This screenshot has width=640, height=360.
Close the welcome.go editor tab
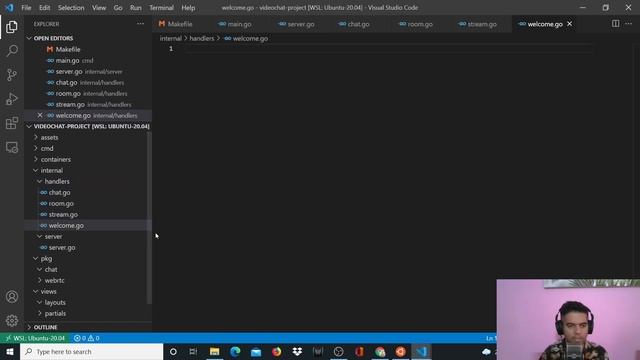point(569,24)
